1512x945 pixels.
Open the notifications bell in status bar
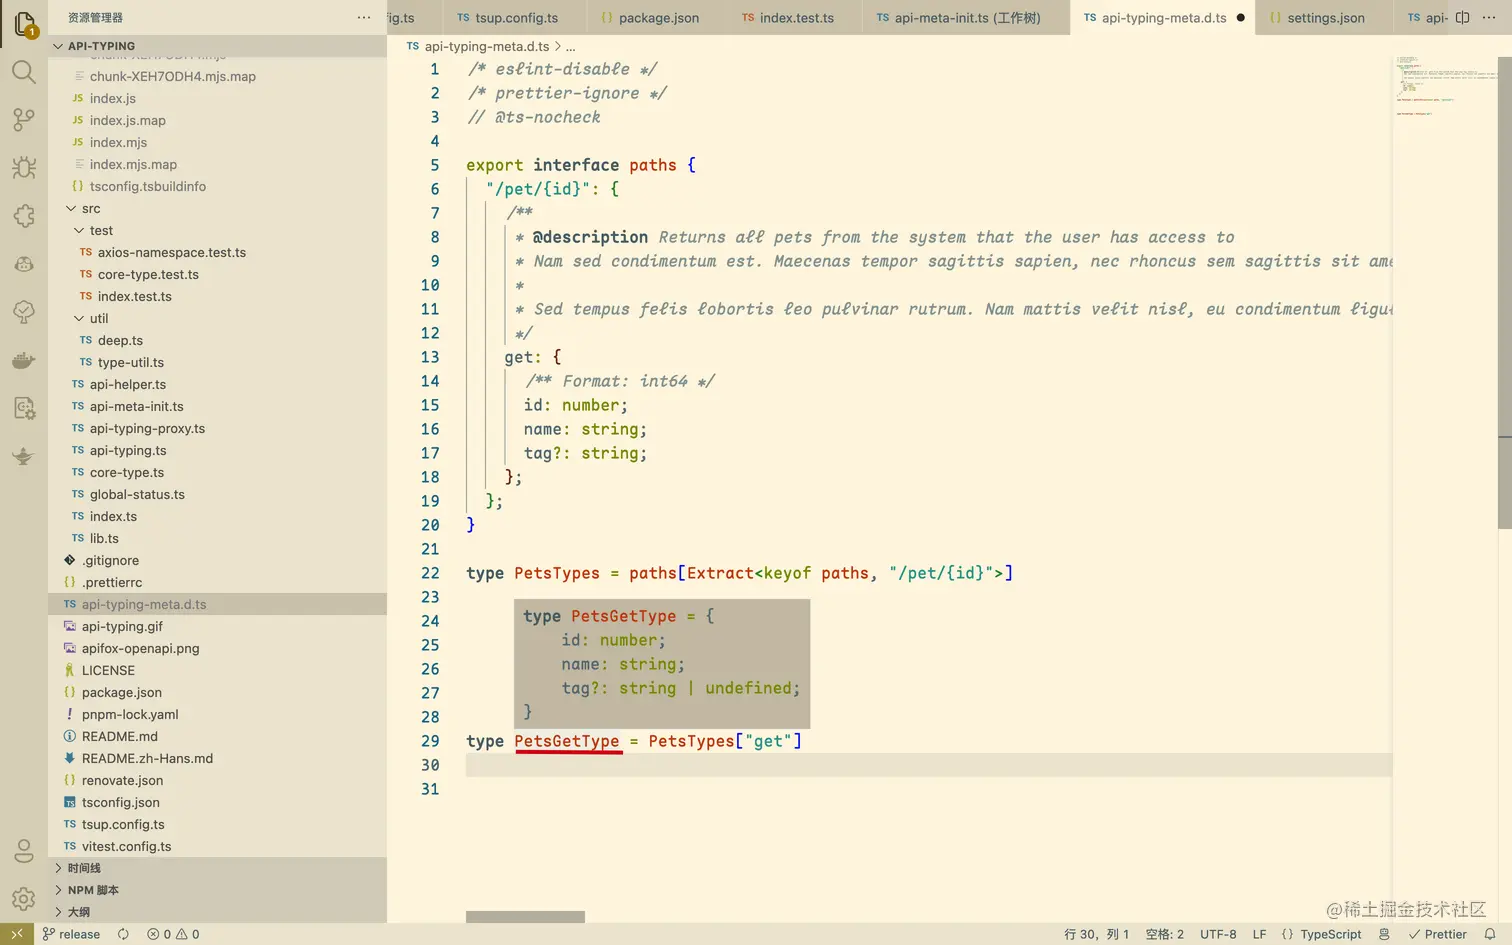[1490, 934]
